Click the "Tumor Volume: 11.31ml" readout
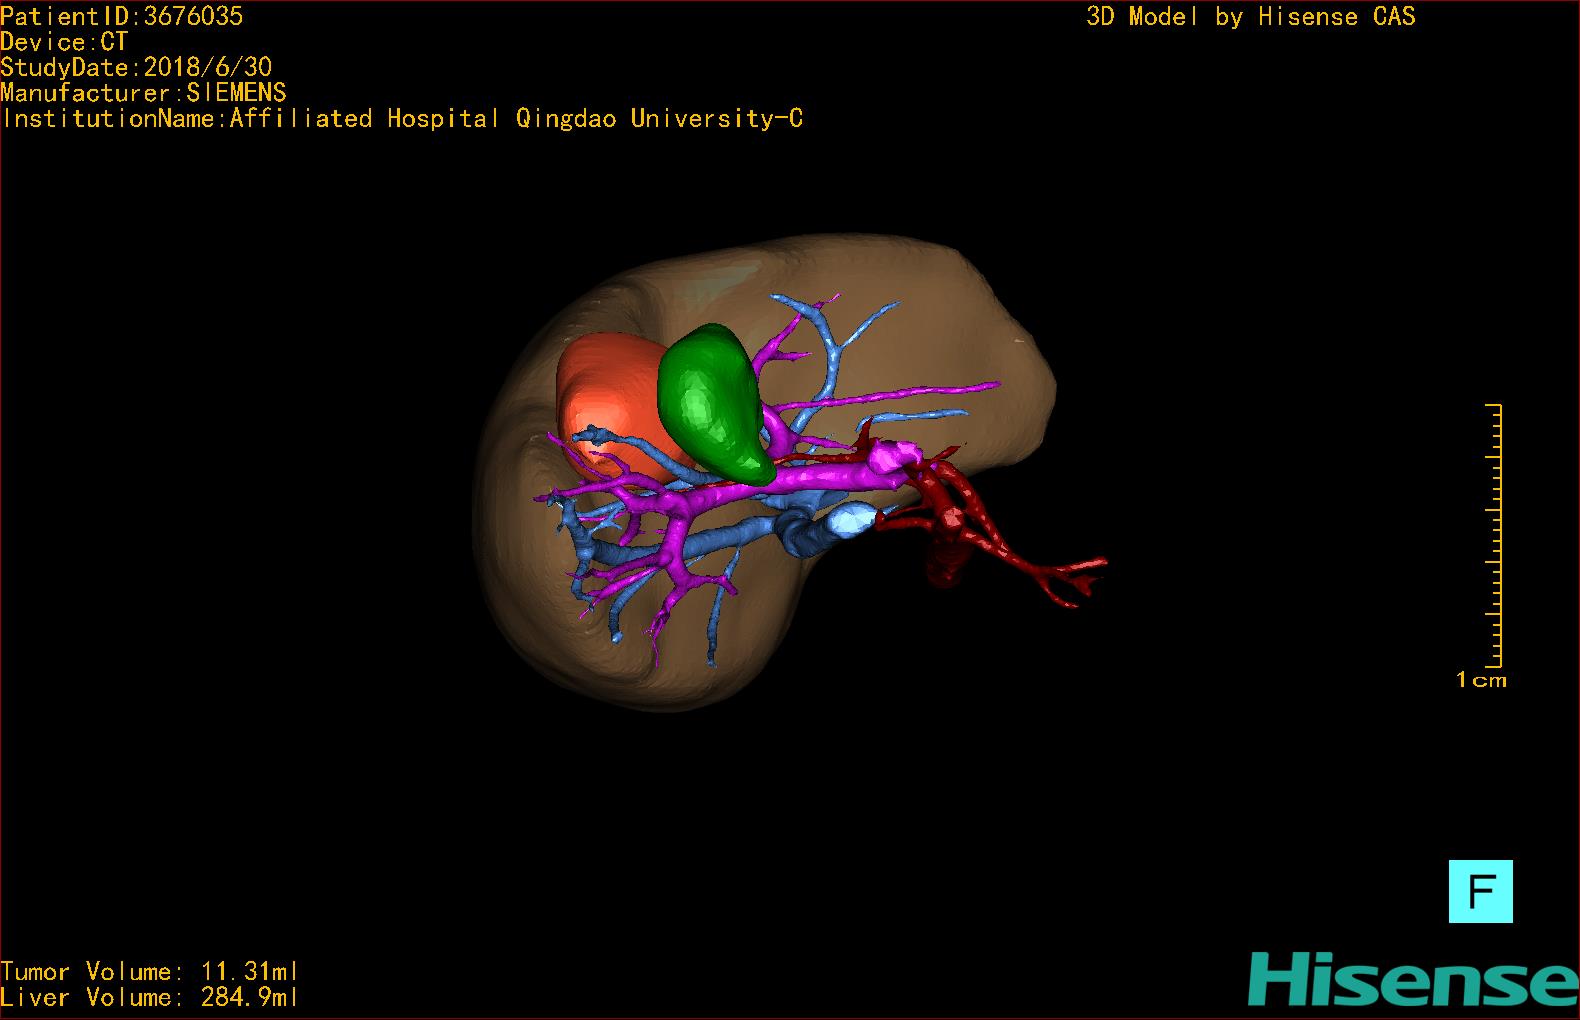This screenshot has width=1580, height=1020. point(149,971)
